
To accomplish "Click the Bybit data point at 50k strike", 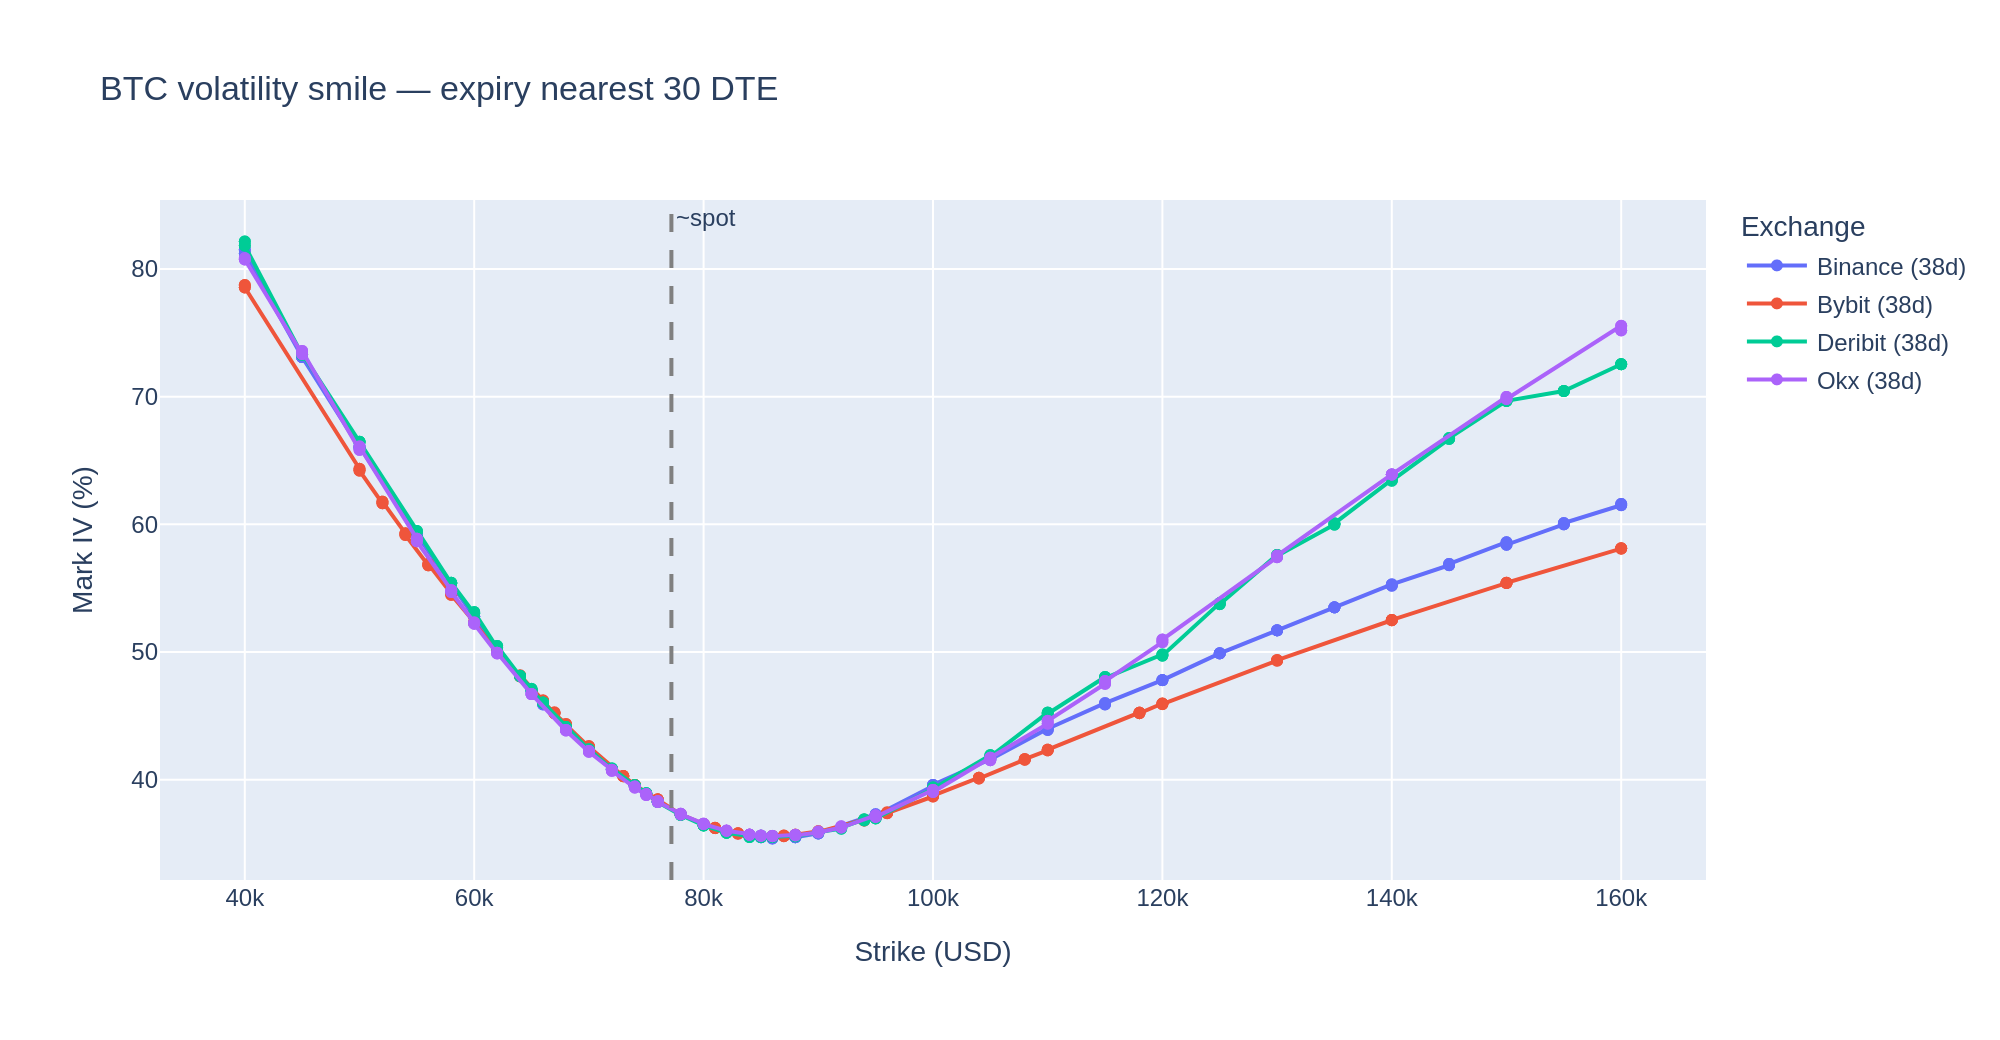I will coord(359,470).
